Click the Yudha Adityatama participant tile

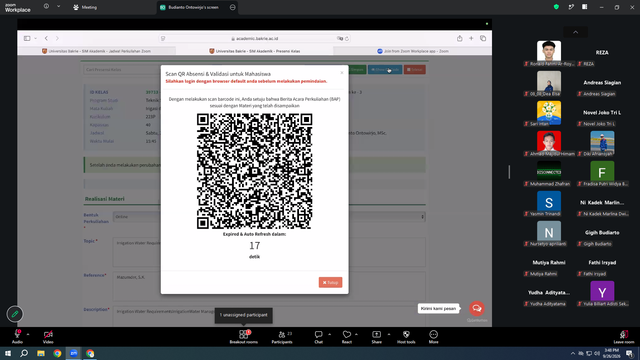[549, 293]
